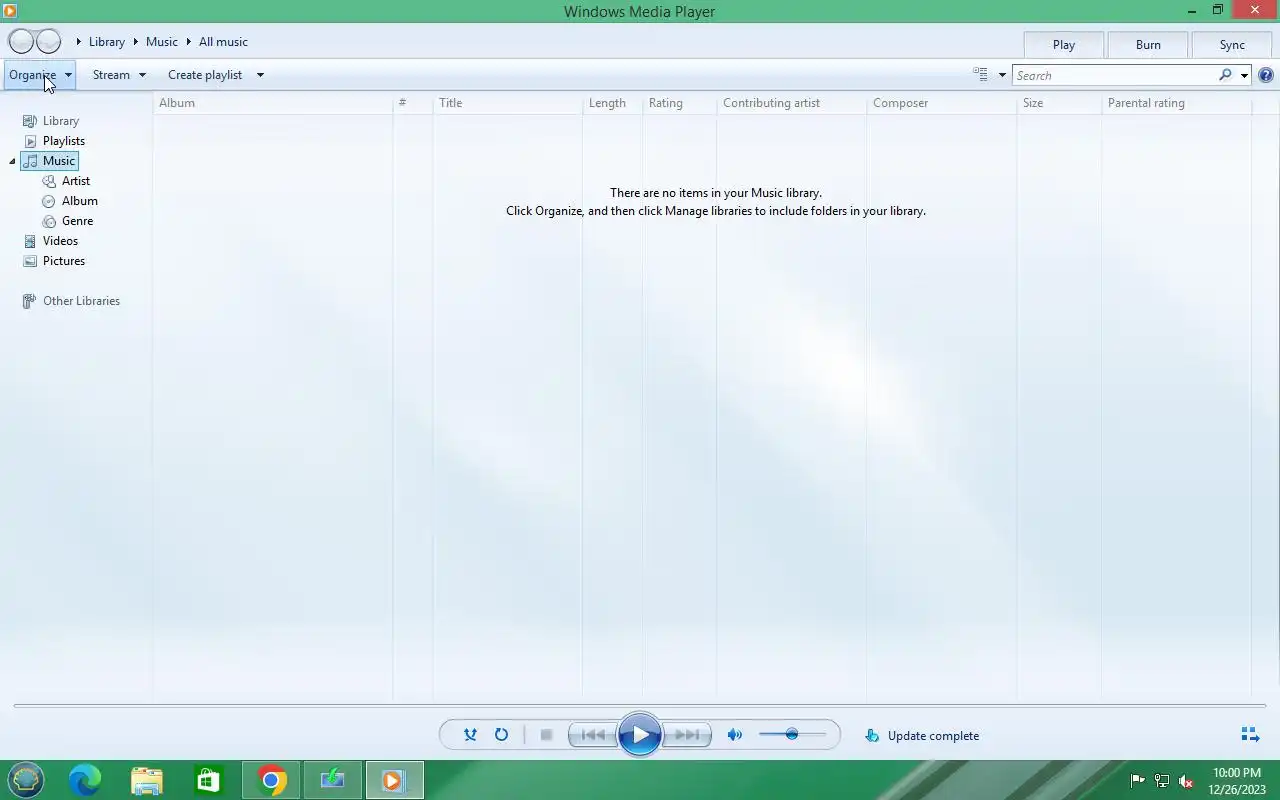Select Album under Music
Image resolution: width=1280 pixels, height=800 pixels.
coord(70,201)
